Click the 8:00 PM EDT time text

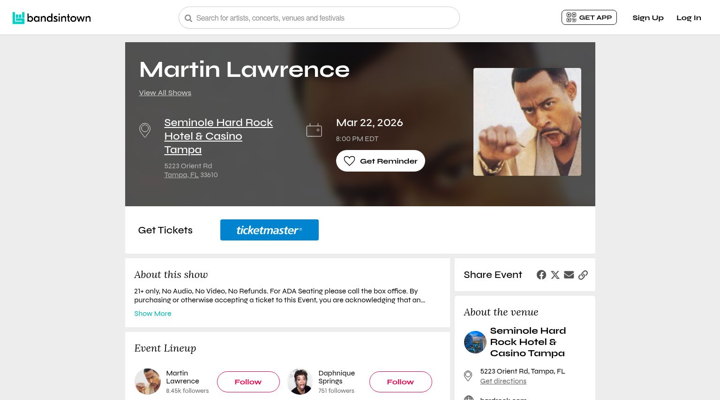[x=357, y=139]
